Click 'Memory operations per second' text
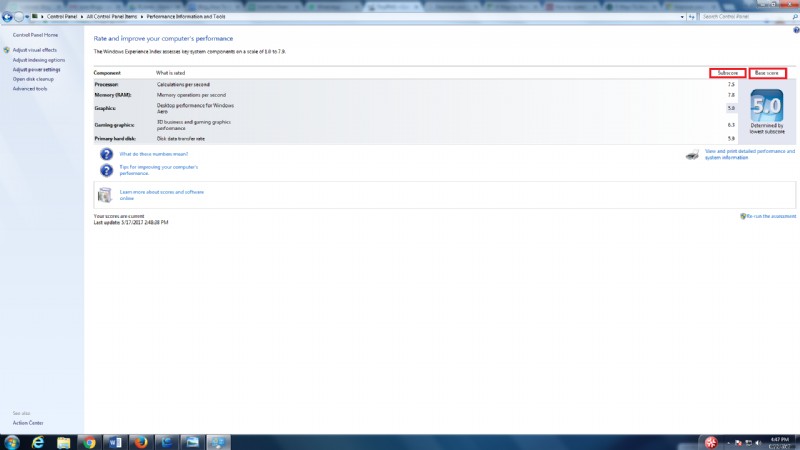This screenshot has height=450, width=800. click(191, 95)
